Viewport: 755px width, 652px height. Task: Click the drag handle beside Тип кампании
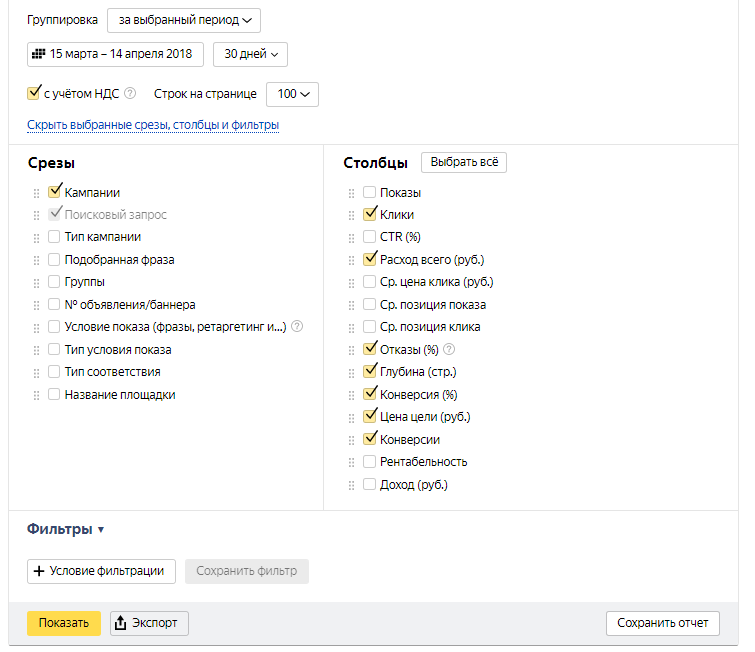pos(37,238)
